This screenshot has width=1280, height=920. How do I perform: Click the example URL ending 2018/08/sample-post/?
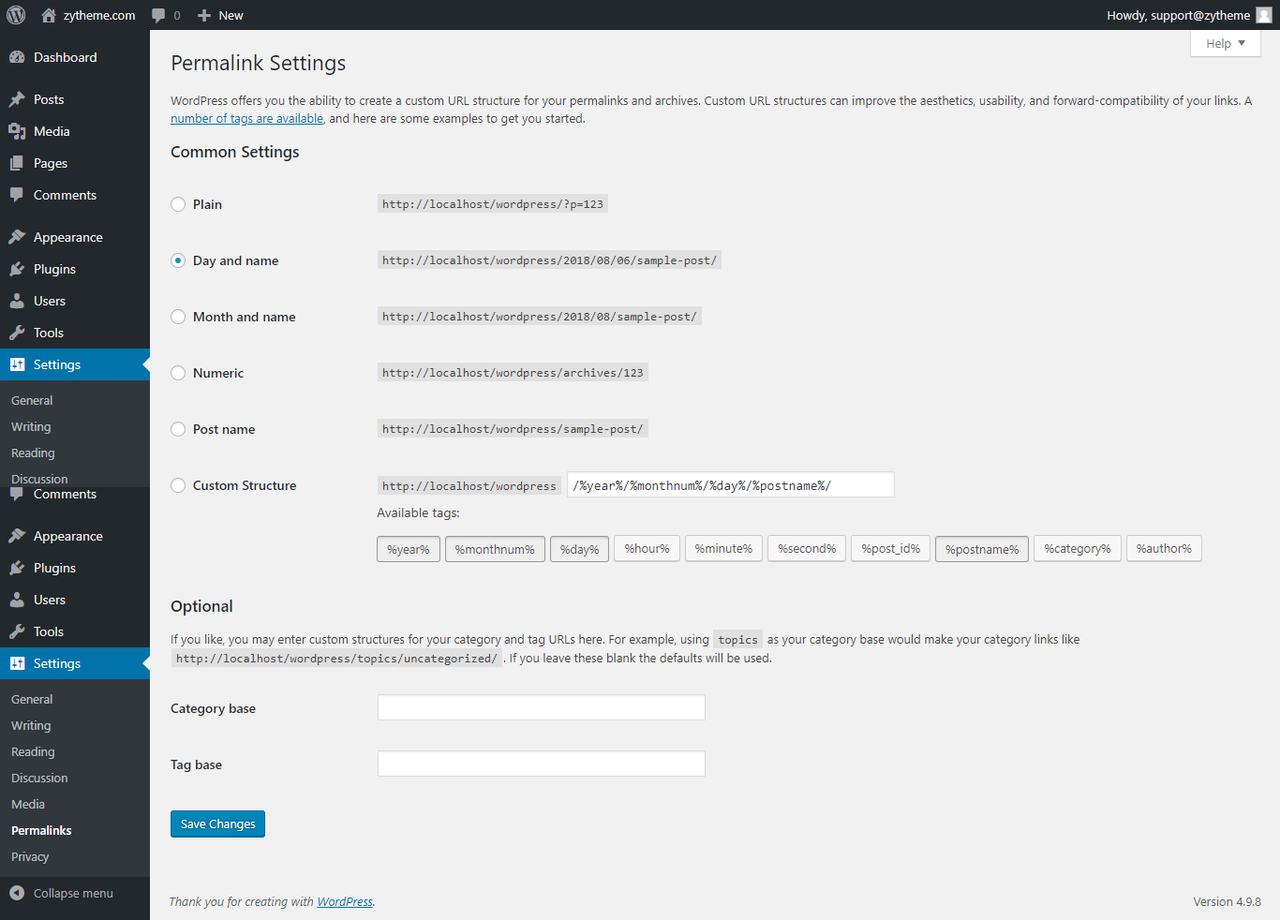[540, 316]
